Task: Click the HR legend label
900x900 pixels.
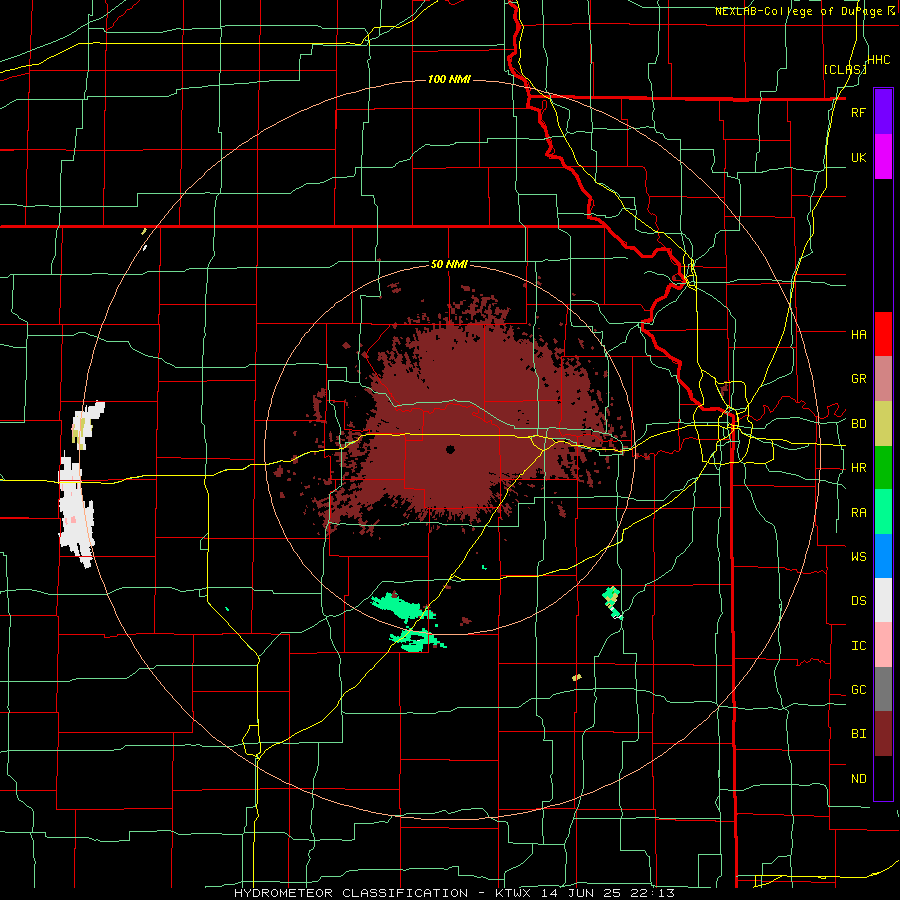Action: (858, 468)
